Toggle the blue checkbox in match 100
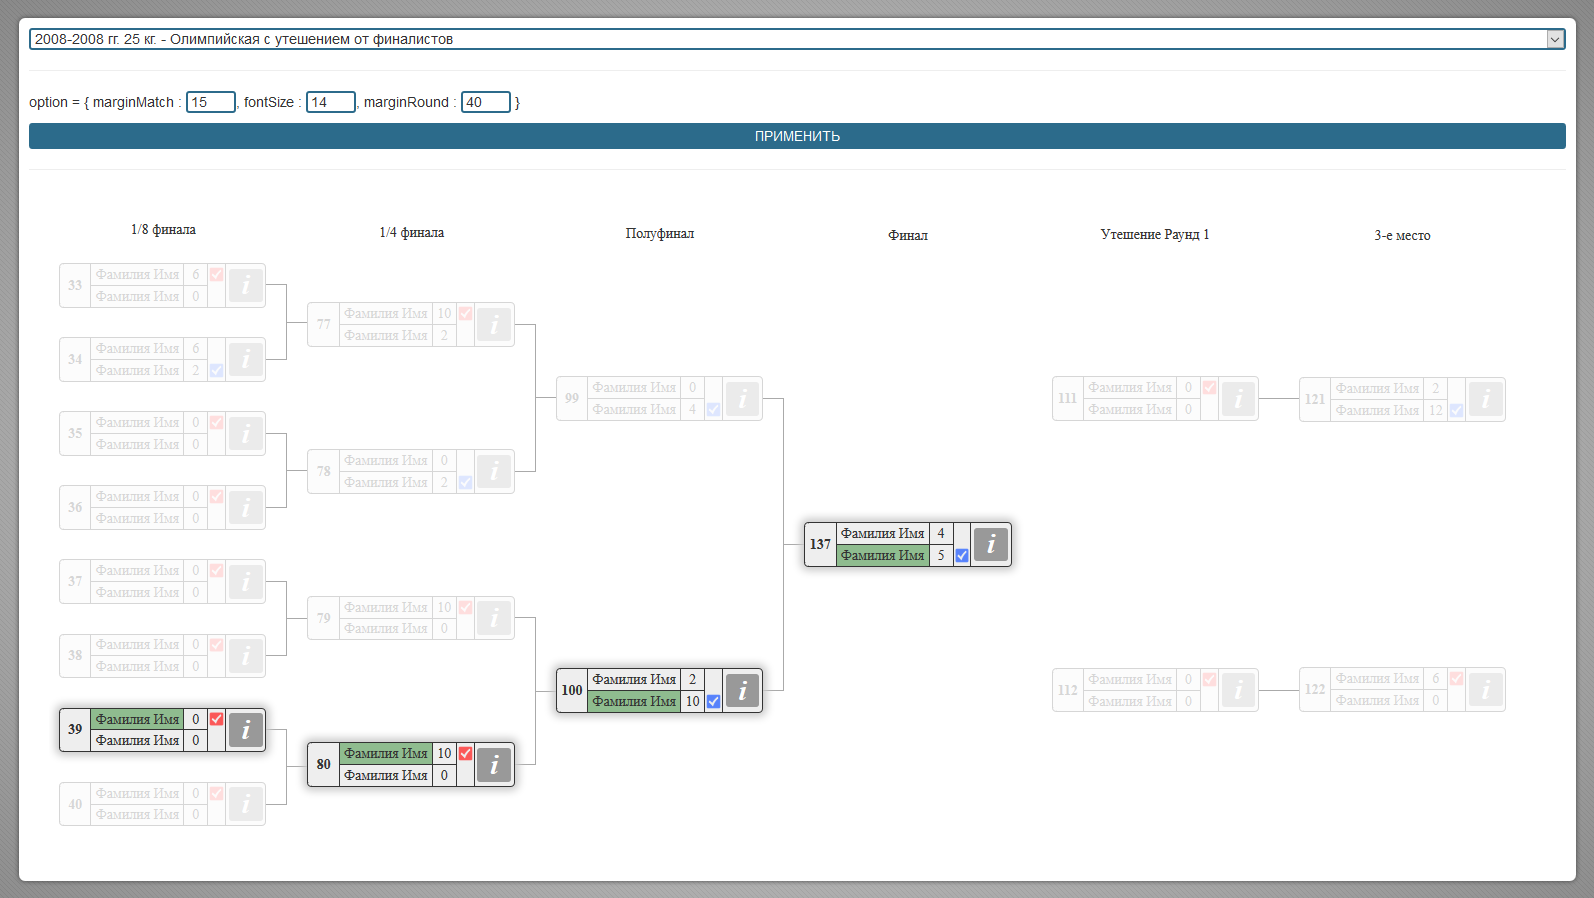The width and height of the screenshot is (1594, 898). 714,702
